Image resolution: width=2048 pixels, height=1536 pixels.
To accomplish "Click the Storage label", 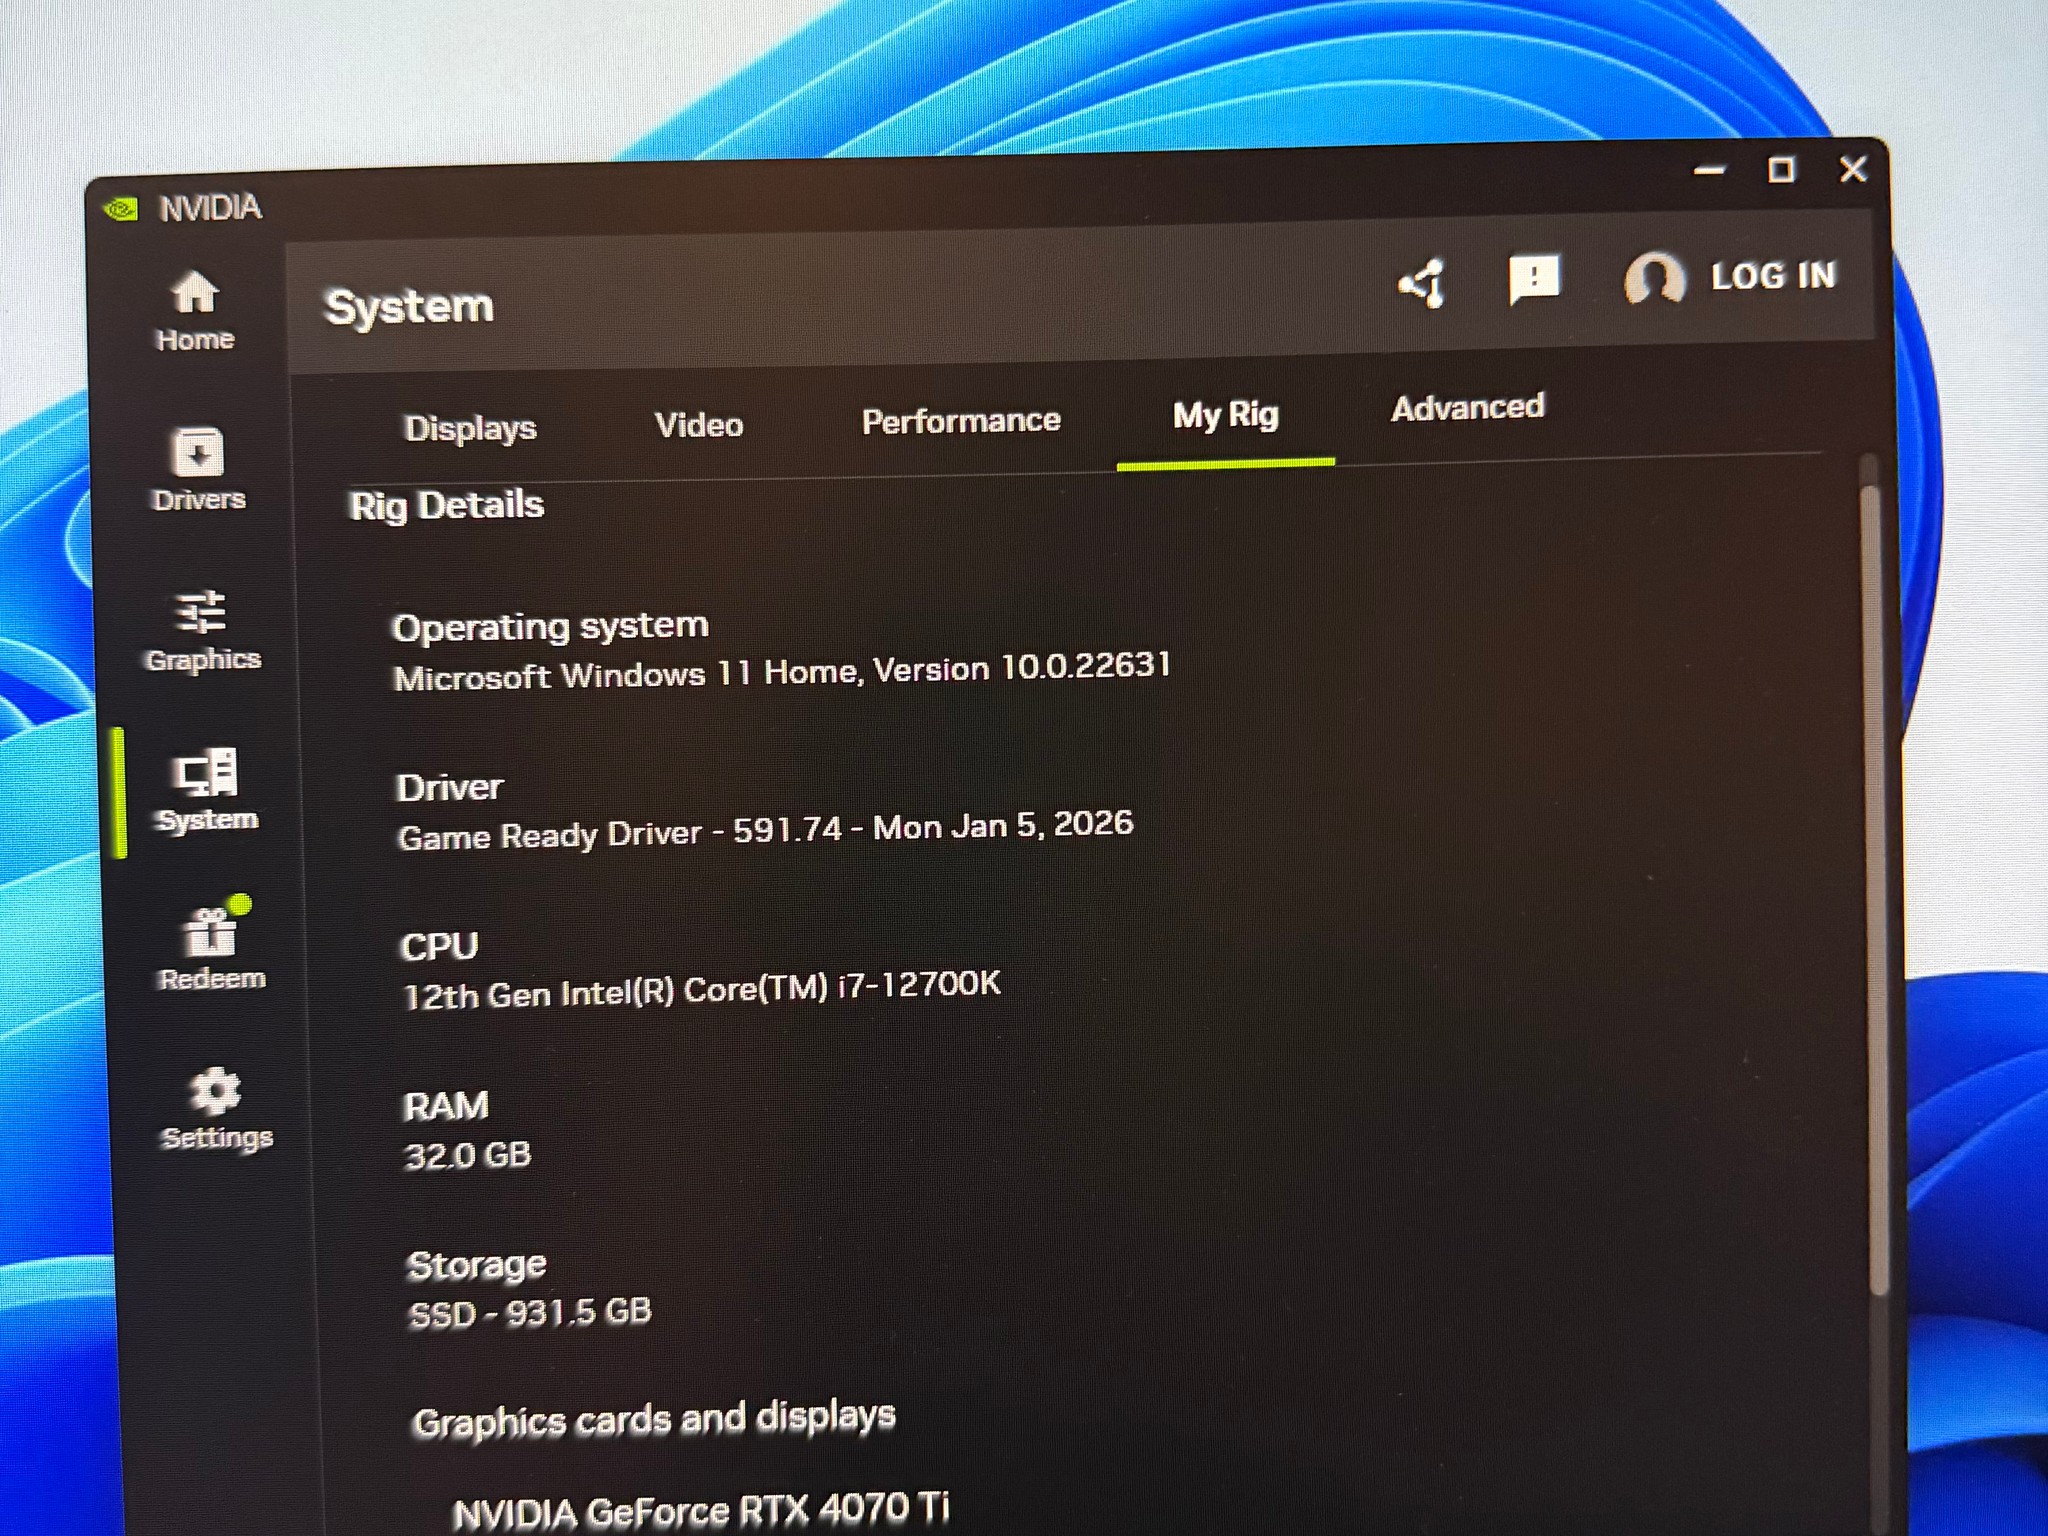I will (x=476, y=1265).
